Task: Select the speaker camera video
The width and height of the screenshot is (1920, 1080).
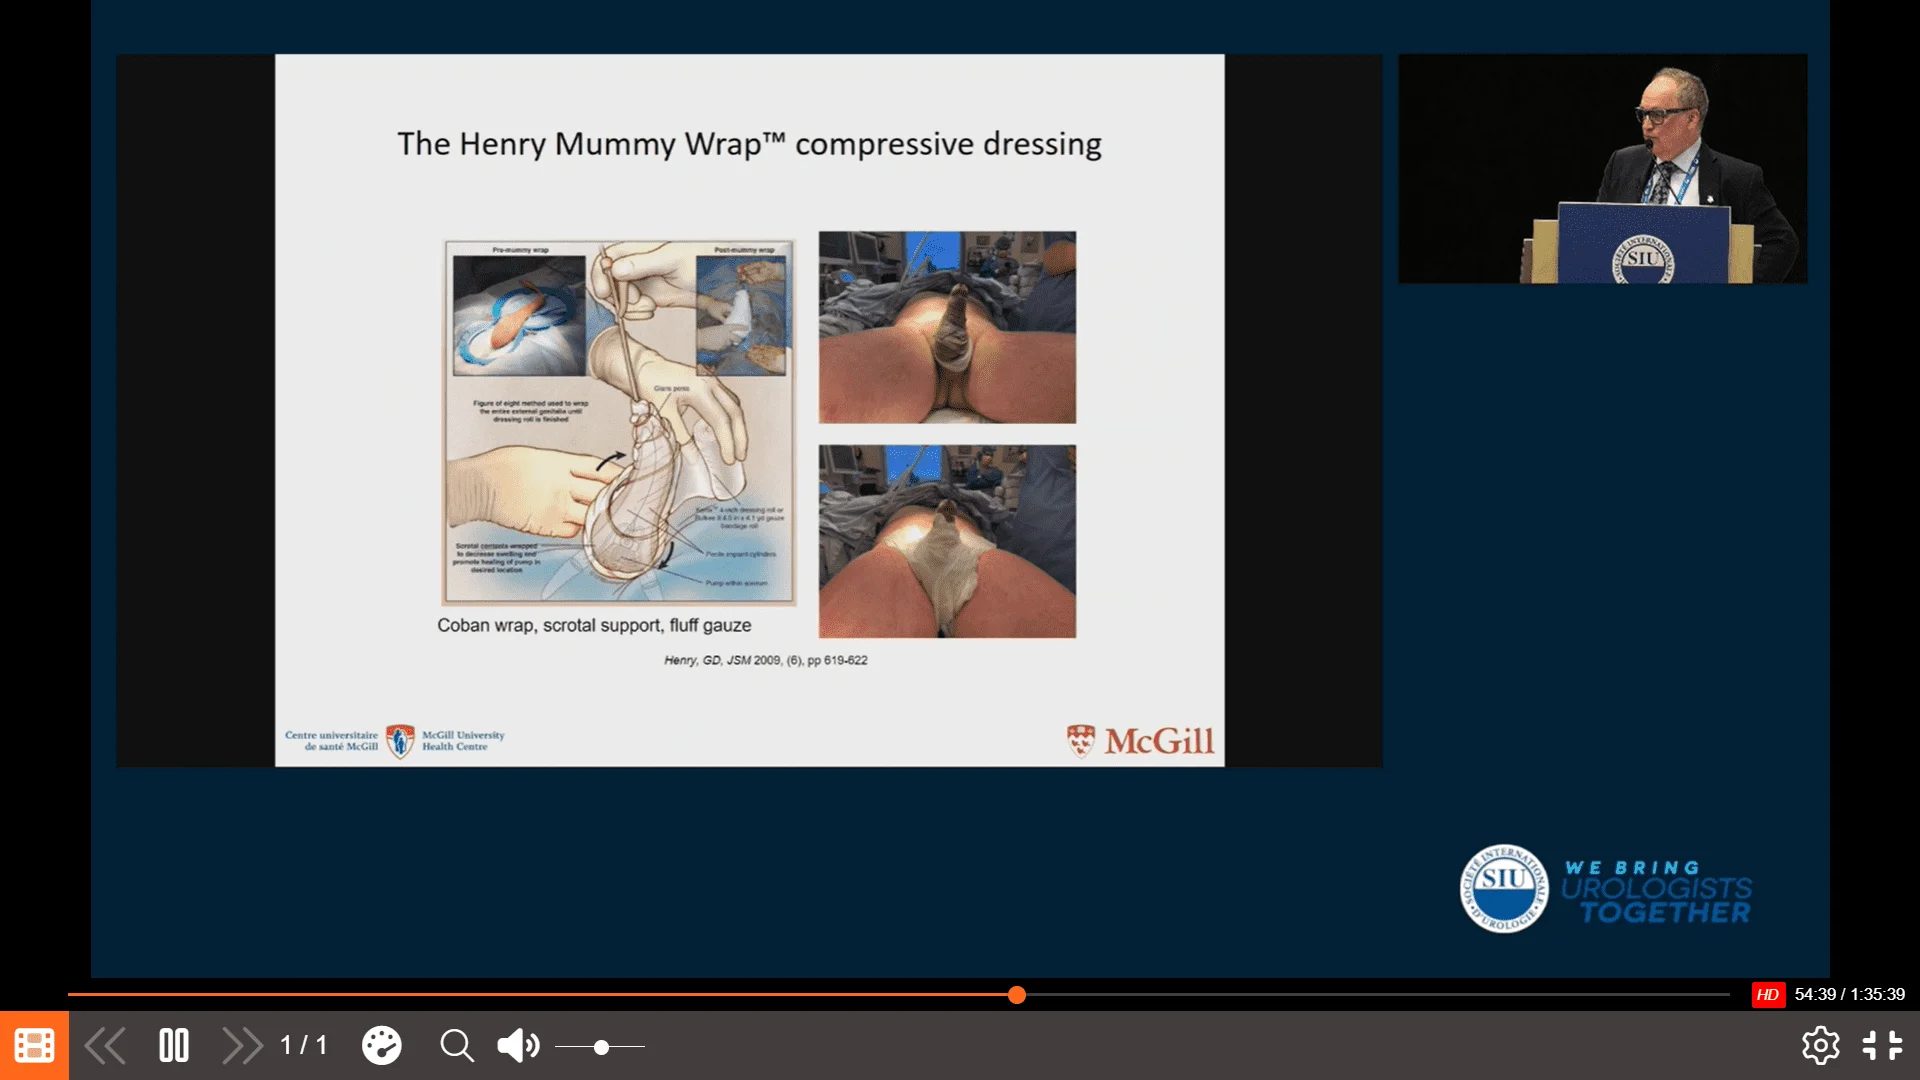Action: coord(1602,168)
